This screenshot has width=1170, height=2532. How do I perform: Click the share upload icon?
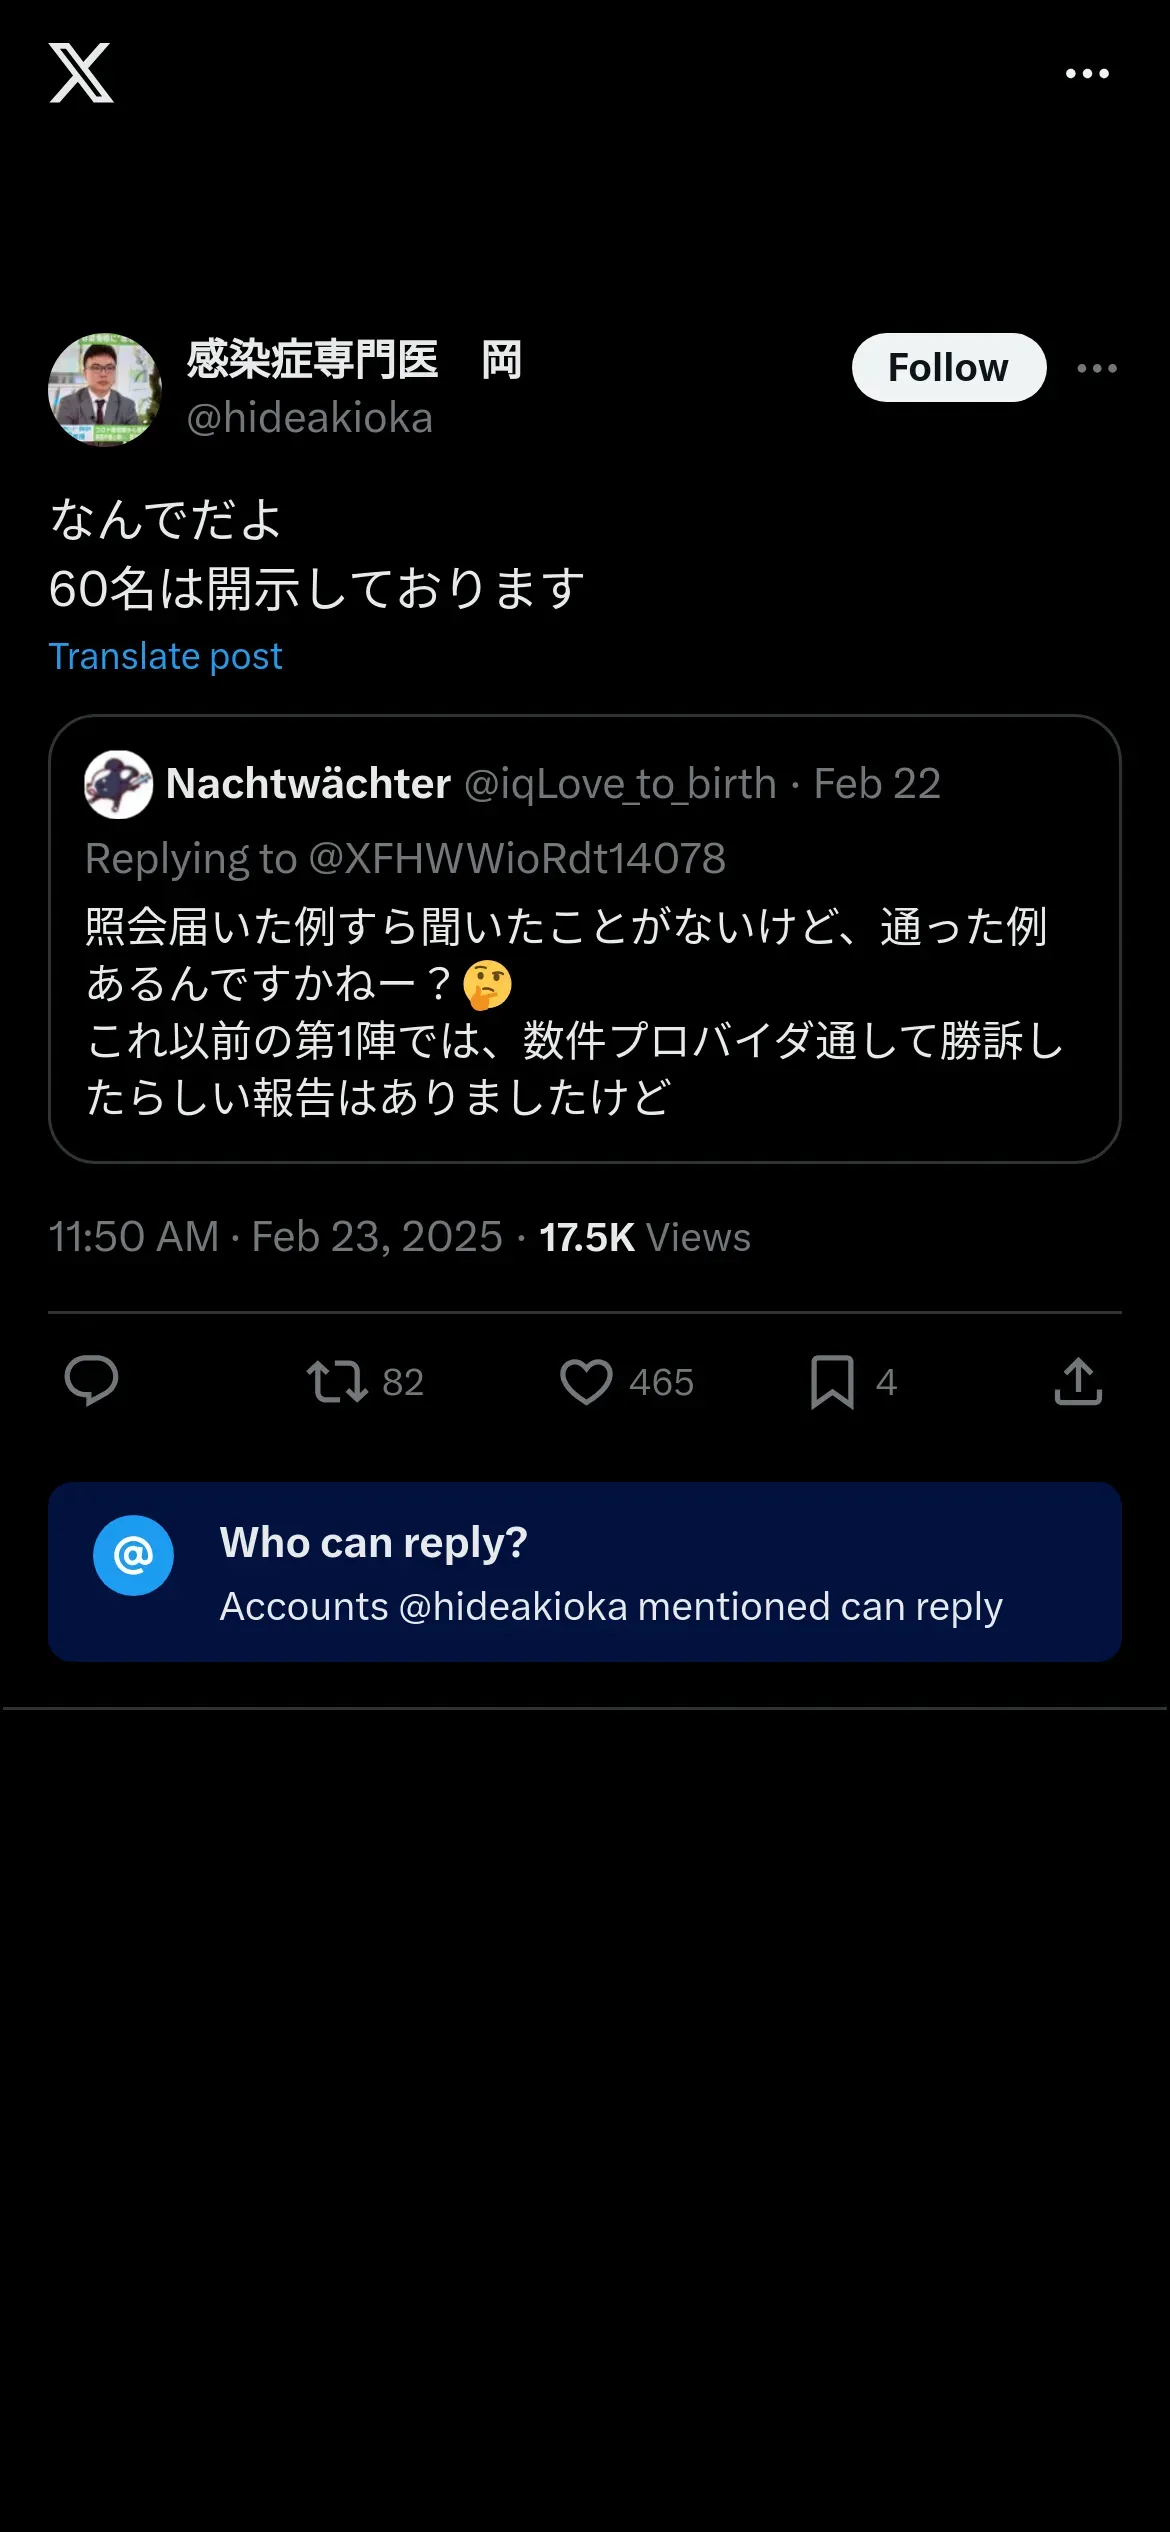coord(1078,1381)
